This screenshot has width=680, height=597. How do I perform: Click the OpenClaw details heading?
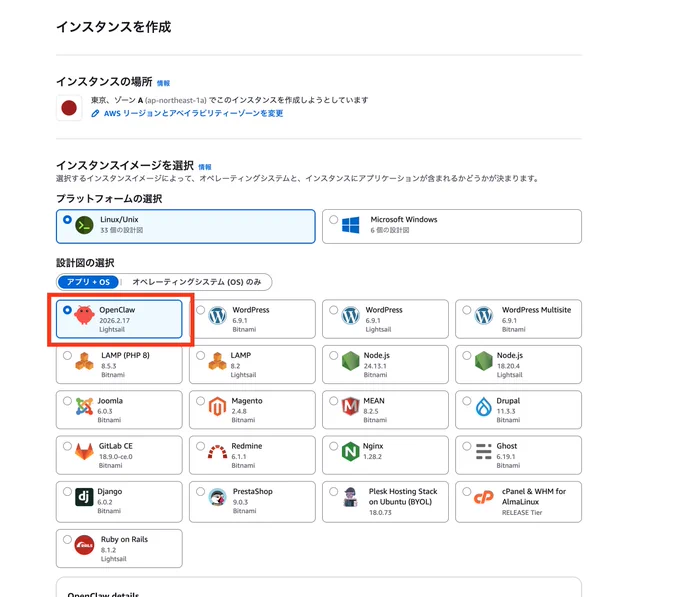pos(103,594)
